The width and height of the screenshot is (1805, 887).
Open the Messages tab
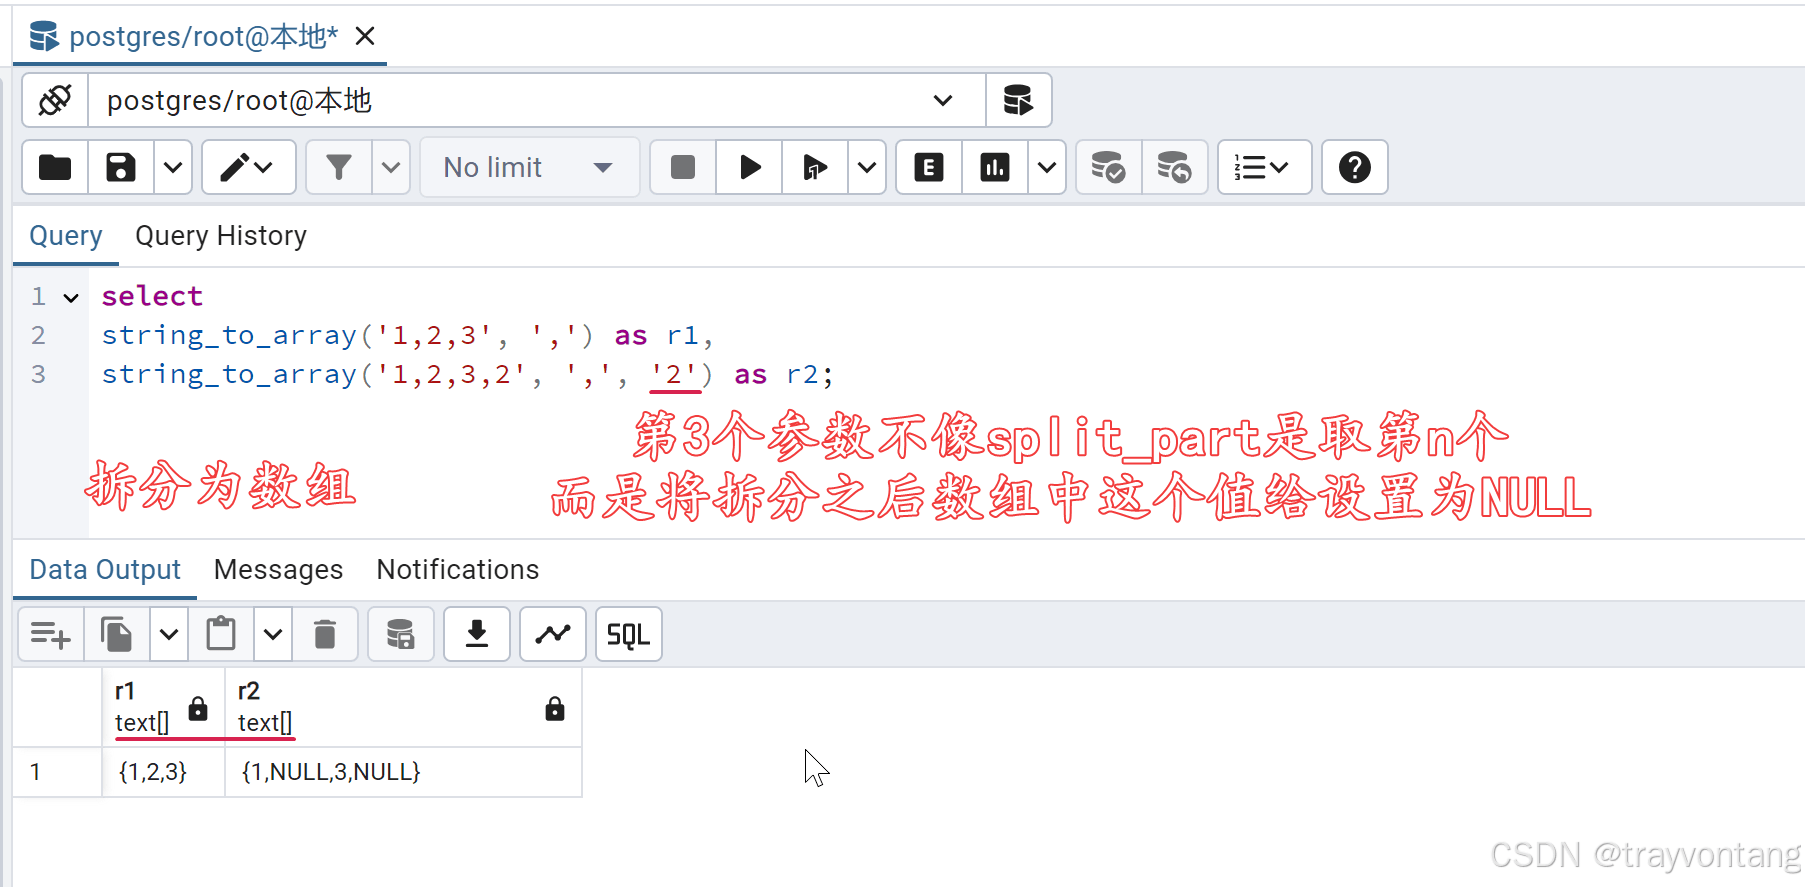278,570
